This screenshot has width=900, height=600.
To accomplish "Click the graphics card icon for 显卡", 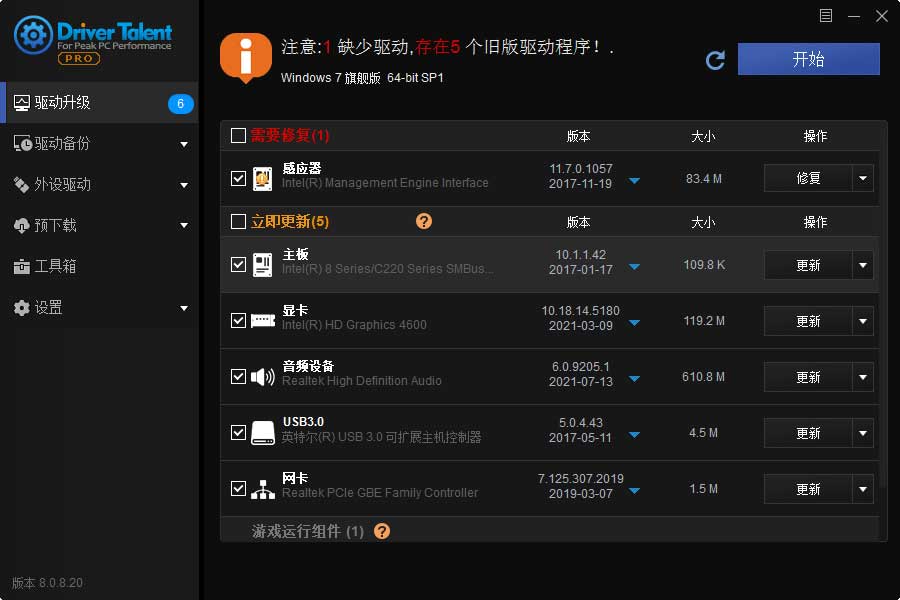I will coord(263,320).
